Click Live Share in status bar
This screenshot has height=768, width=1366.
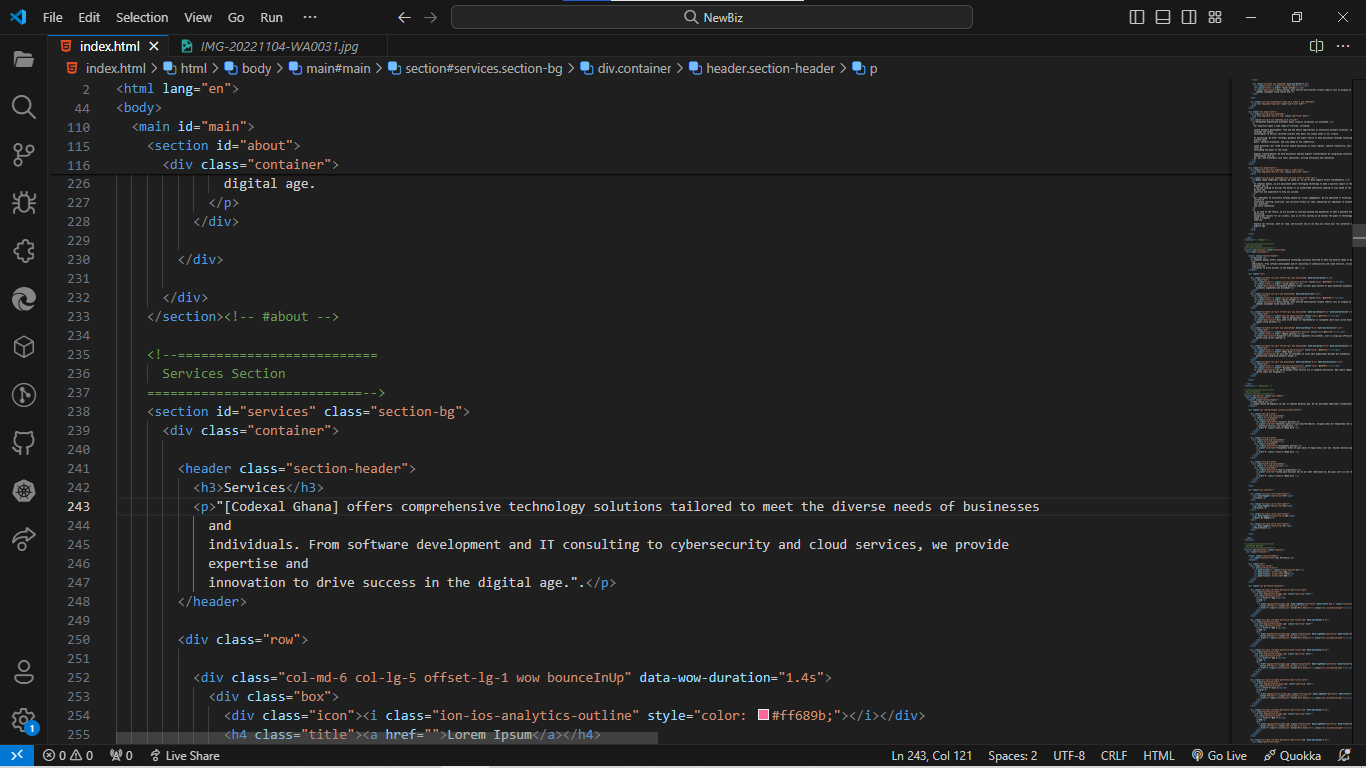[184, 756]
